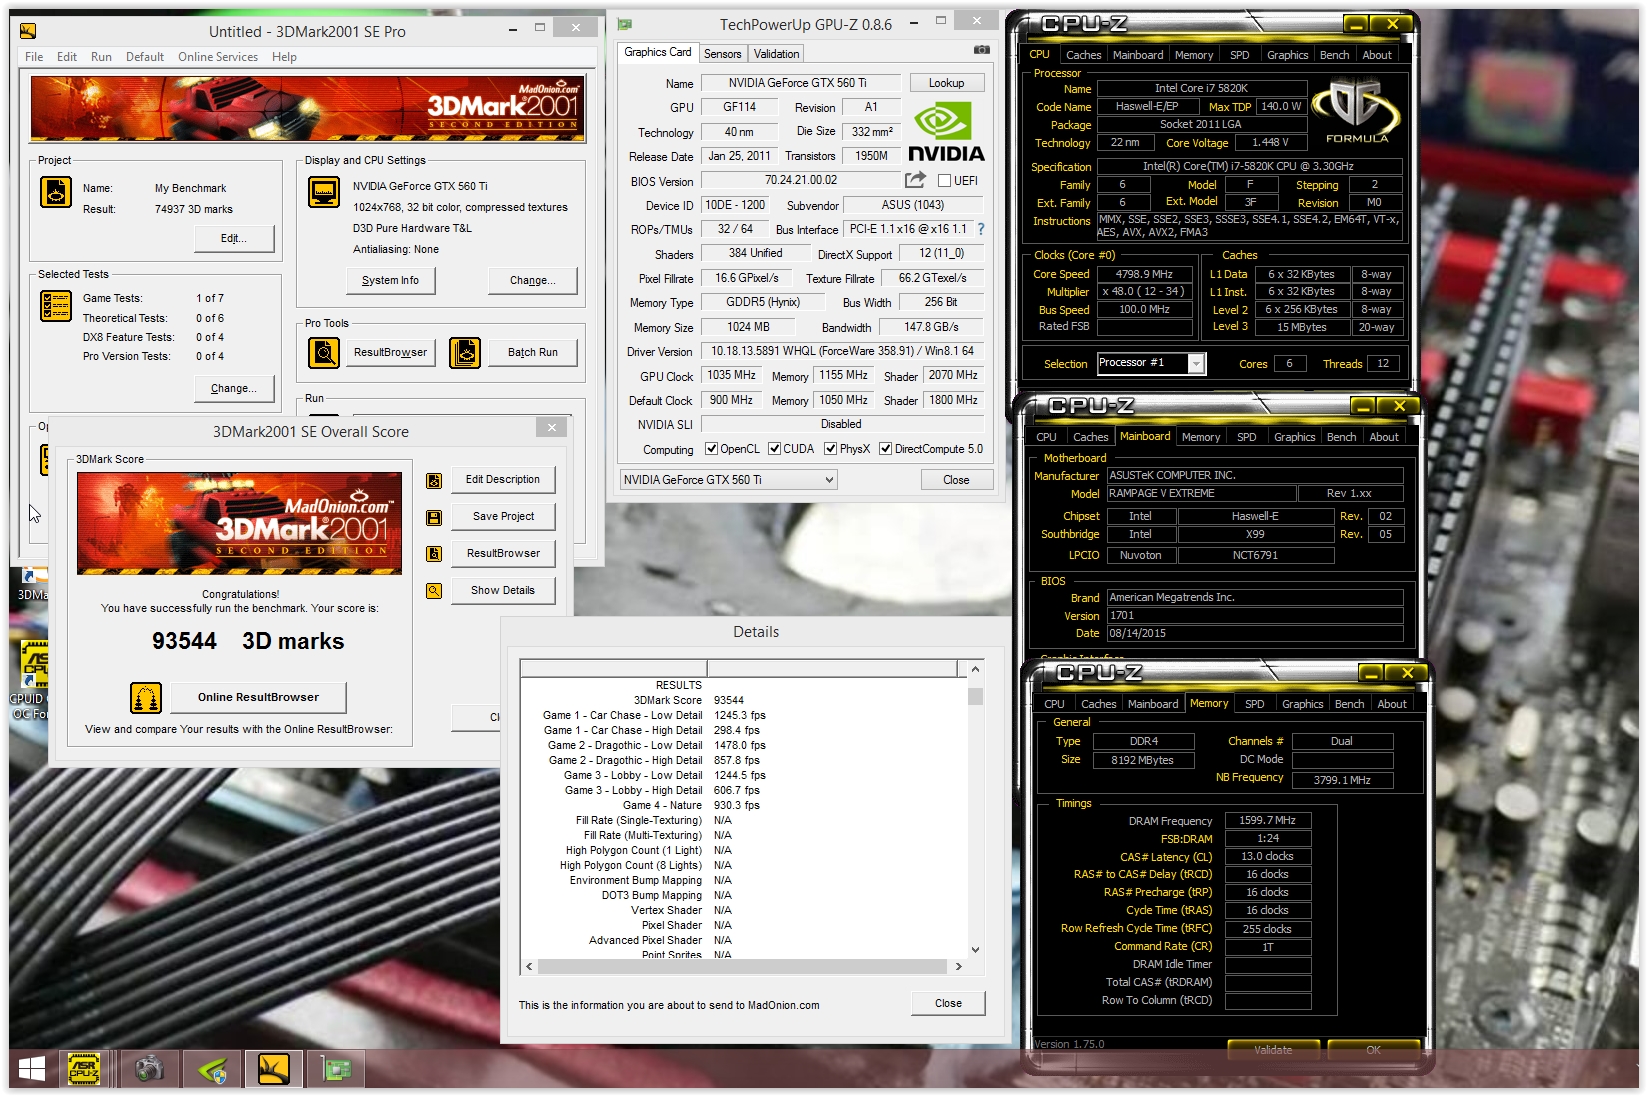Image resolution: width=1647 pixels, height=1096 pixels.
Task: Open the Caches tab in top CPU-Z window
Action: (x=1083, y=55)
